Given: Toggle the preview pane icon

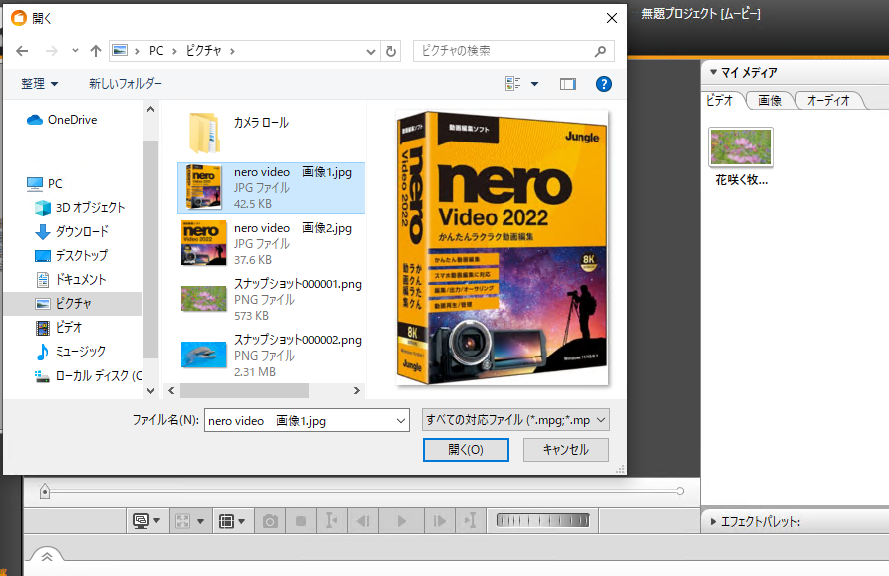Looking at the screenshot, I should [x=568, y=84].
